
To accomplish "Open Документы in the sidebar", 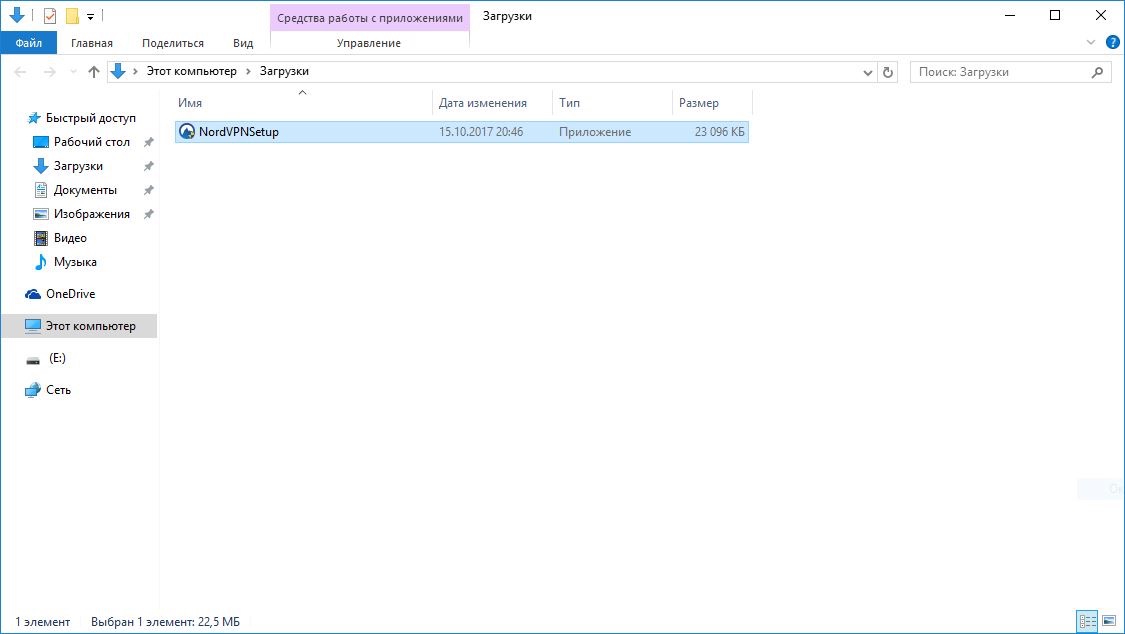I will pyautogui.click(x=85, y=190).
